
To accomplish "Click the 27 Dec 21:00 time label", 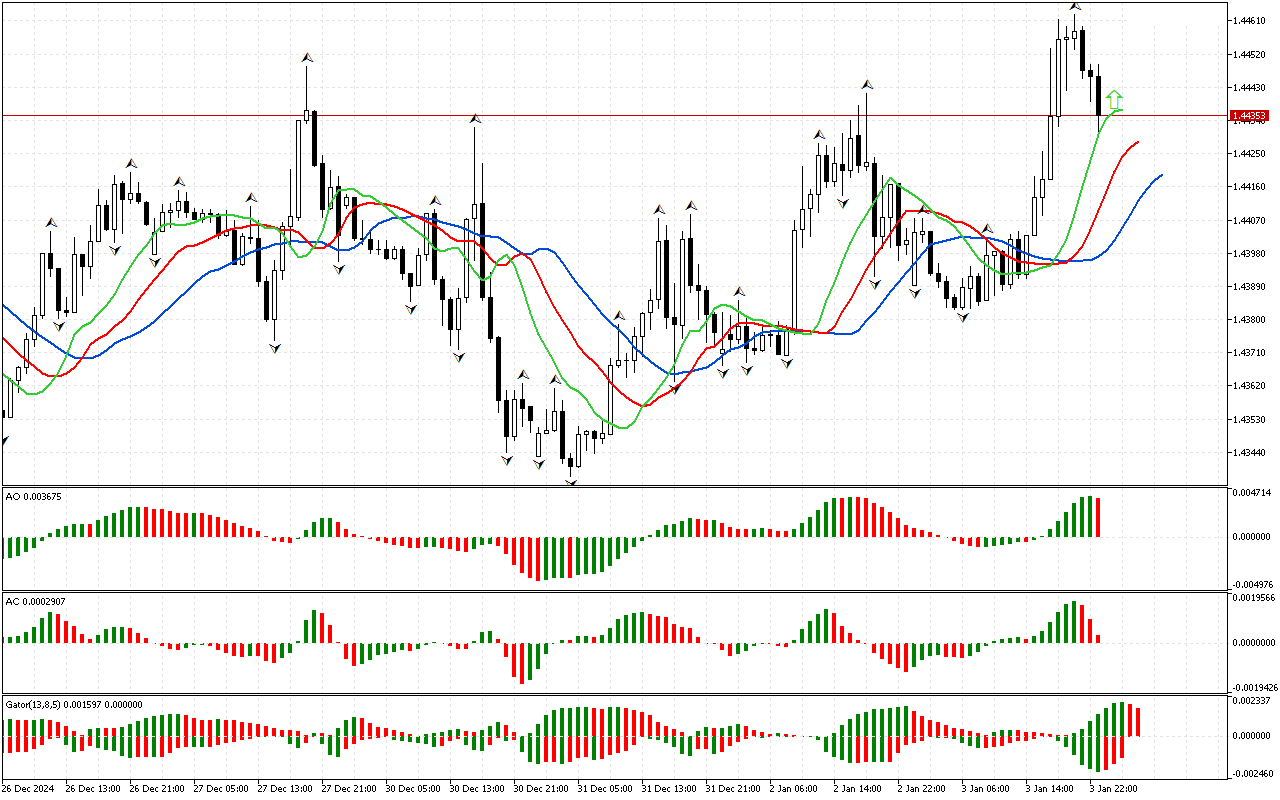I will (x=348, y=789).
